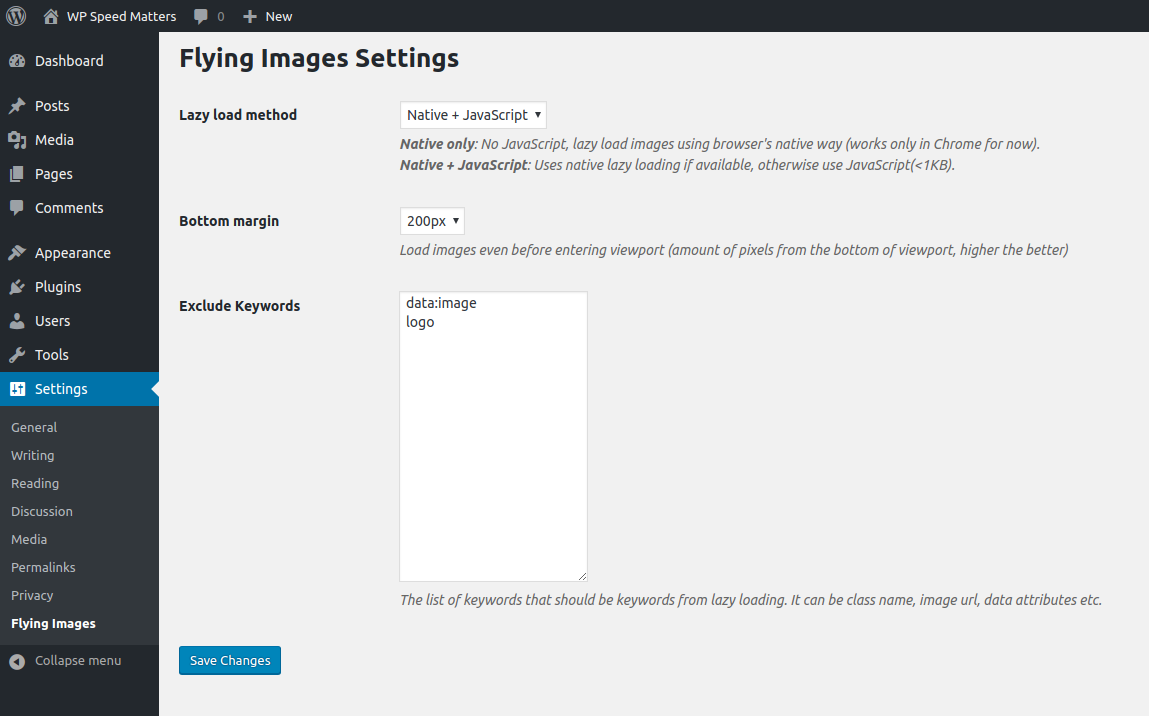Click the Plugins plug icon
This screenshot has width=1149, height=716.
pyautogui.click(x=17, y=287)
